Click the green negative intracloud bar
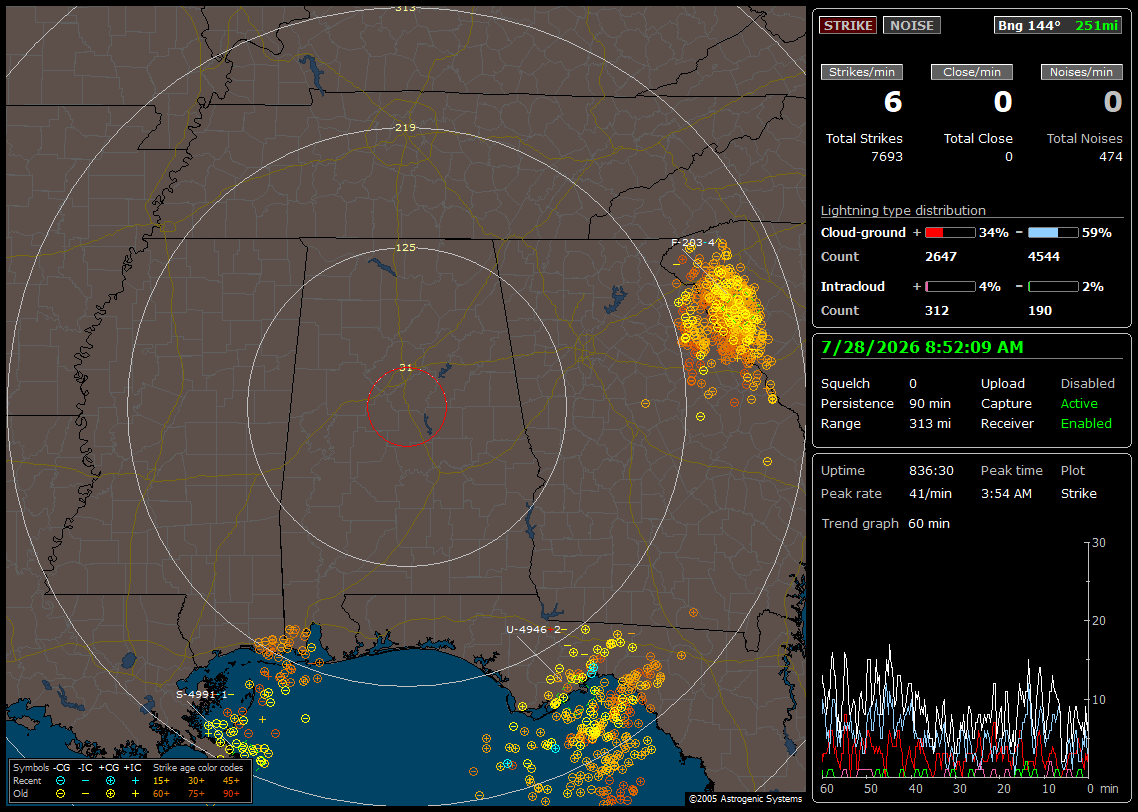This screenshot has width=1138, height=812. 1053,287
